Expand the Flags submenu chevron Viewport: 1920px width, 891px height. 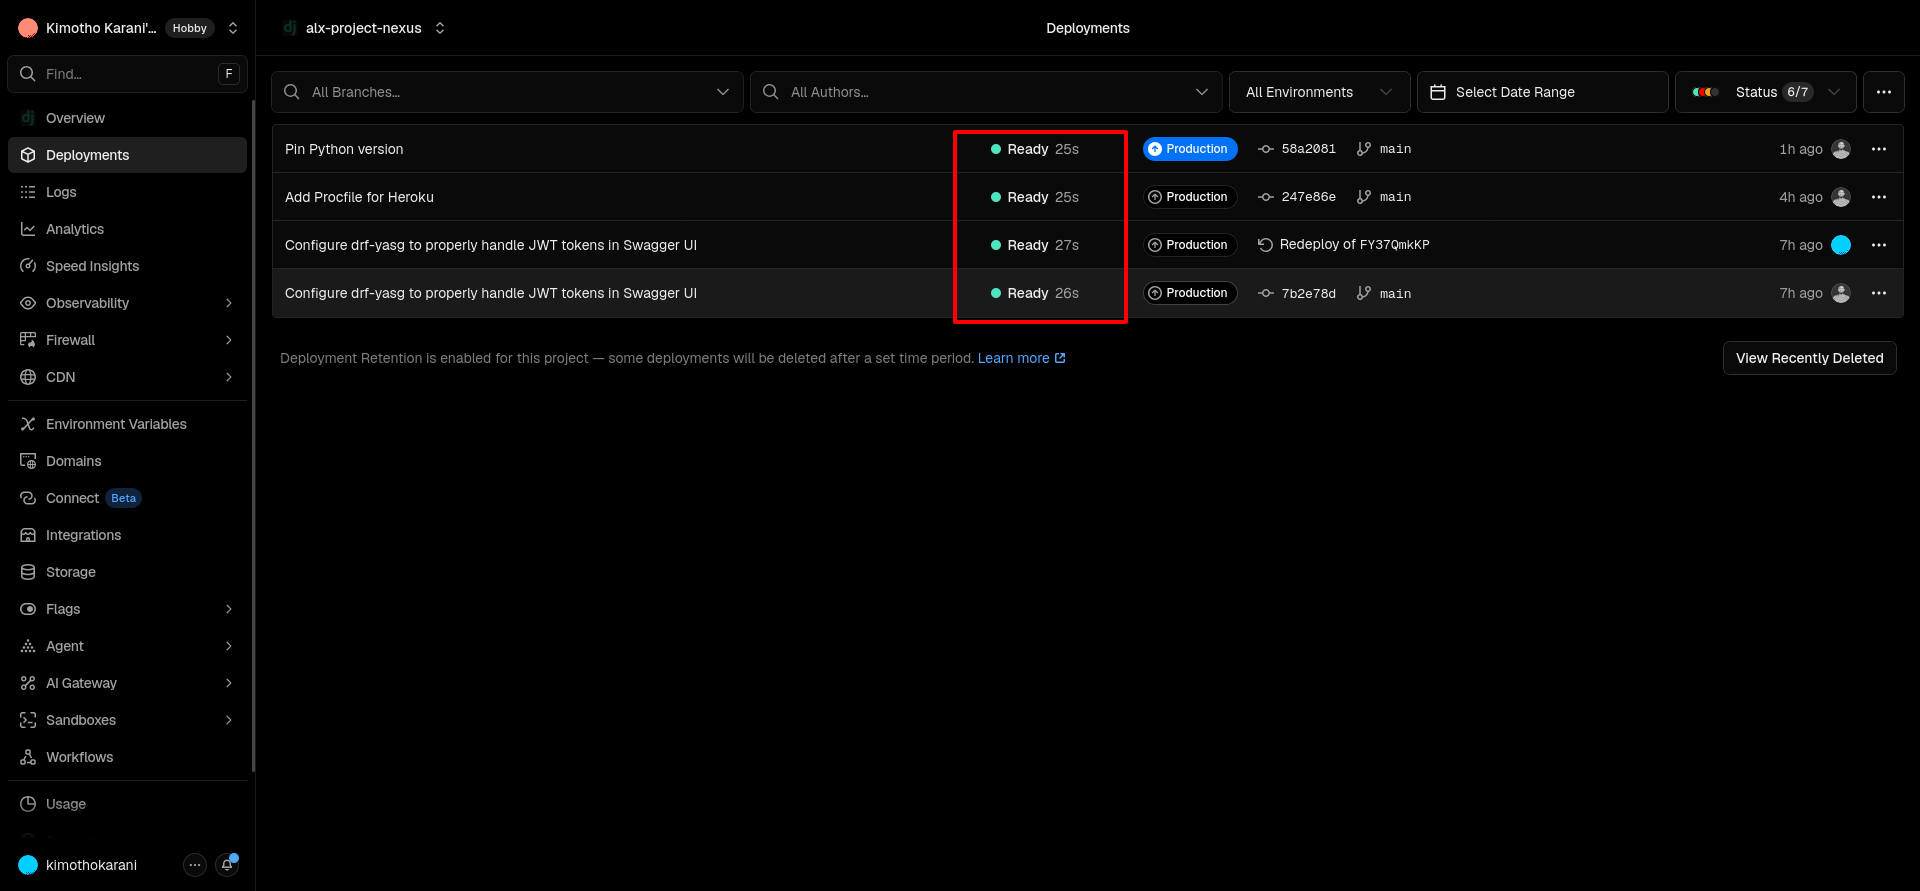click(x=229, y=609)
